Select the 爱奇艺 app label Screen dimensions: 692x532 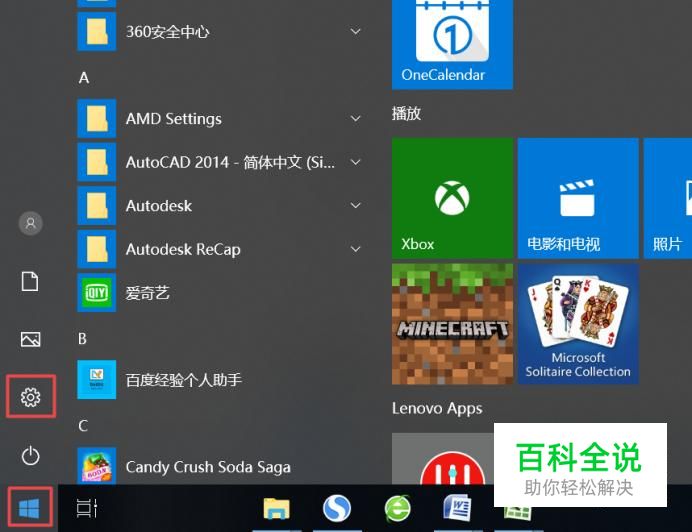pos(147,293)
